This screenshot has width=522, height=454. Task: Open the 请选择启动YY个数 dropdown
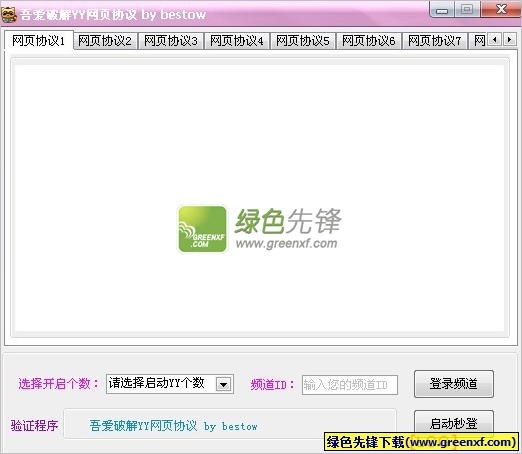pos(170,384)
